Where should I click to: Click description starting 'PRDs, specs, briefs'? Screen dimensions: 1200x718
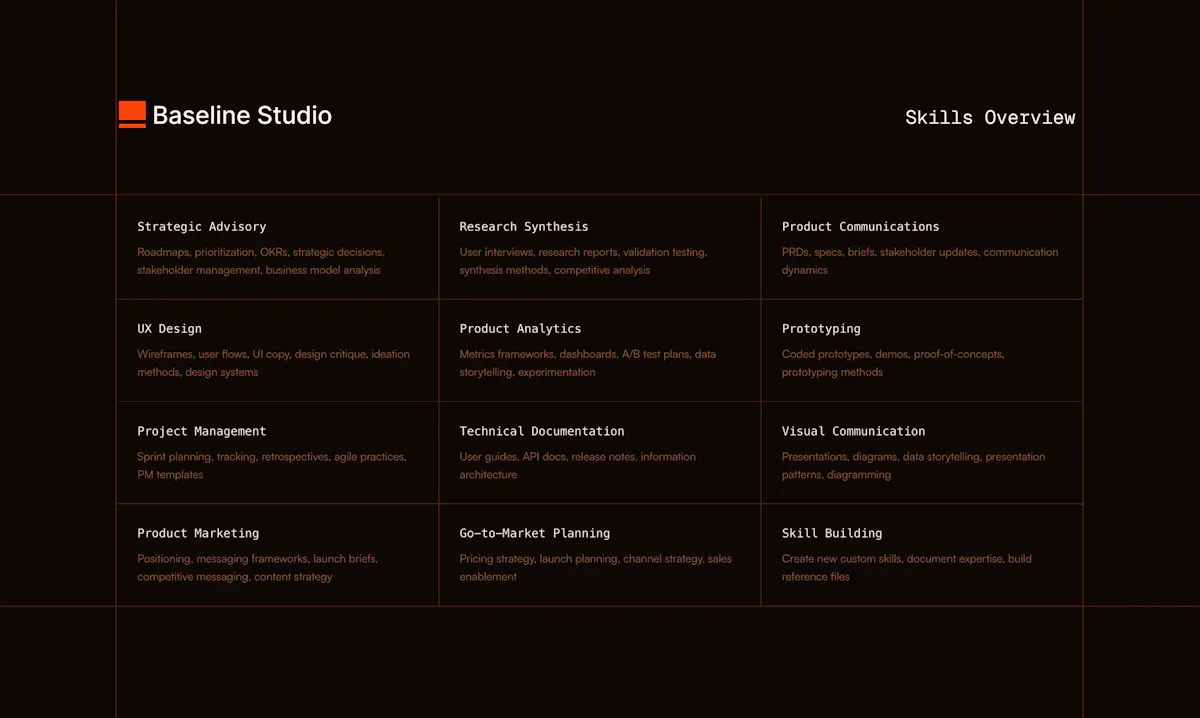[920, 261]
